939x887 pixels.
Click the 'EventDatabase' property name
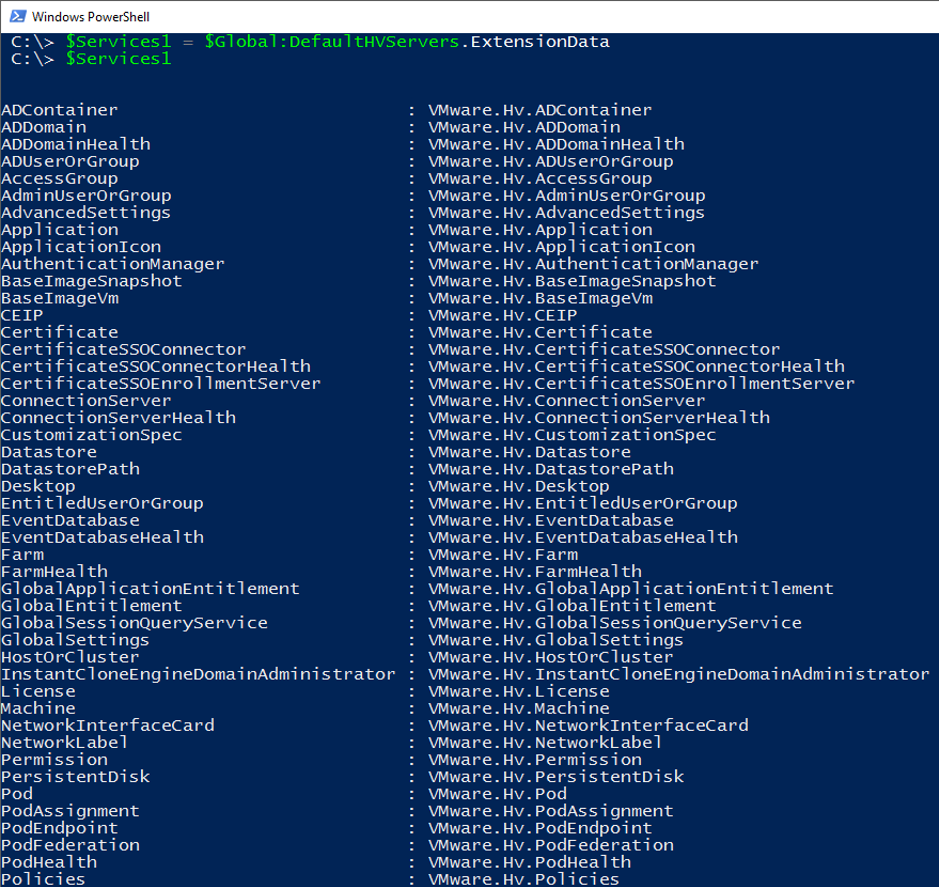71,520
